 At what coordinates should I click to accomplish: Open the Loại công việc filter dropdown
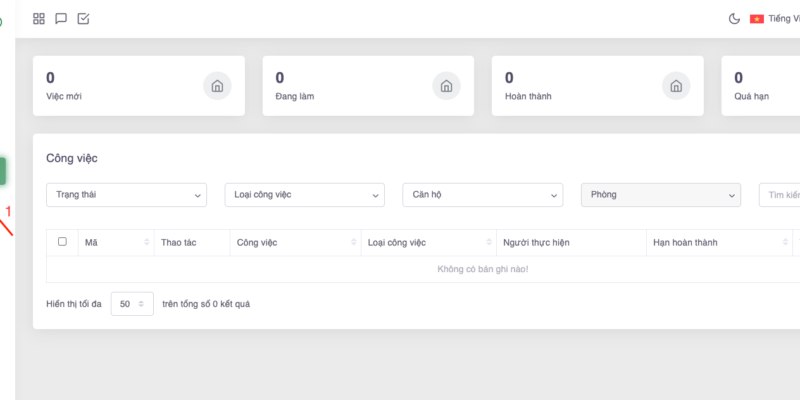304,195
